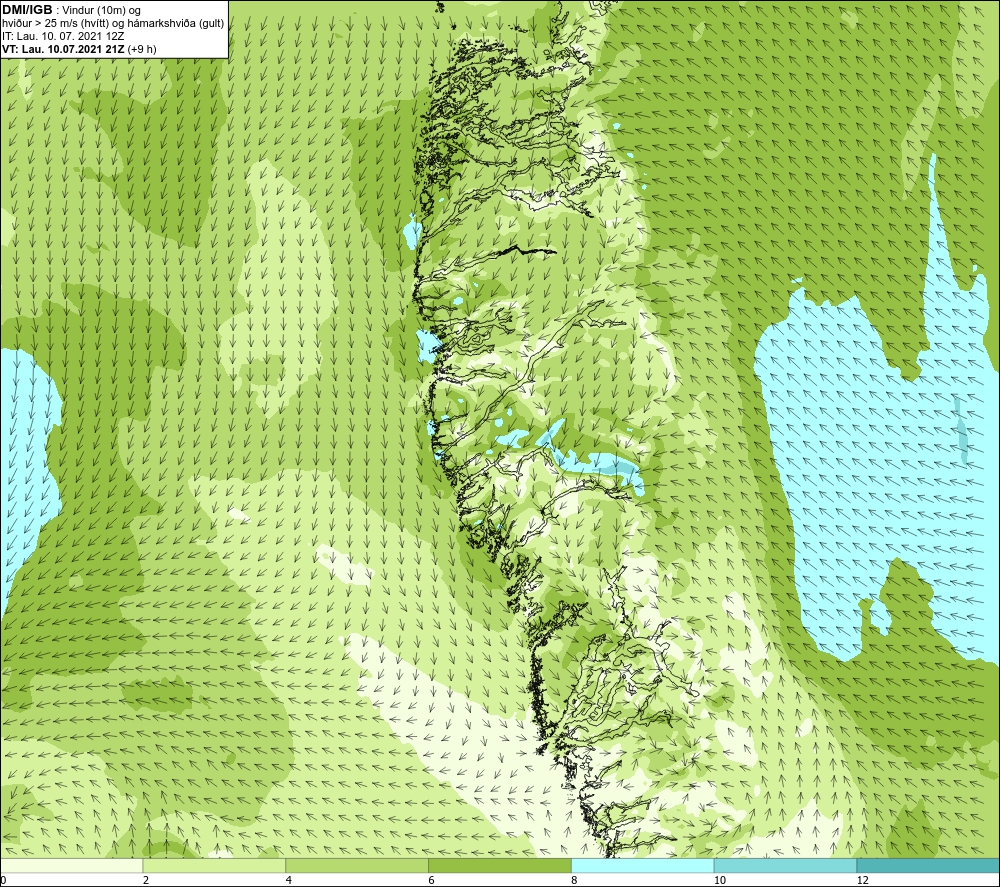The width and height of the screenshot is (1000, 887).
Task: Click the legend scale label '12'
Action: pos(863,881)
